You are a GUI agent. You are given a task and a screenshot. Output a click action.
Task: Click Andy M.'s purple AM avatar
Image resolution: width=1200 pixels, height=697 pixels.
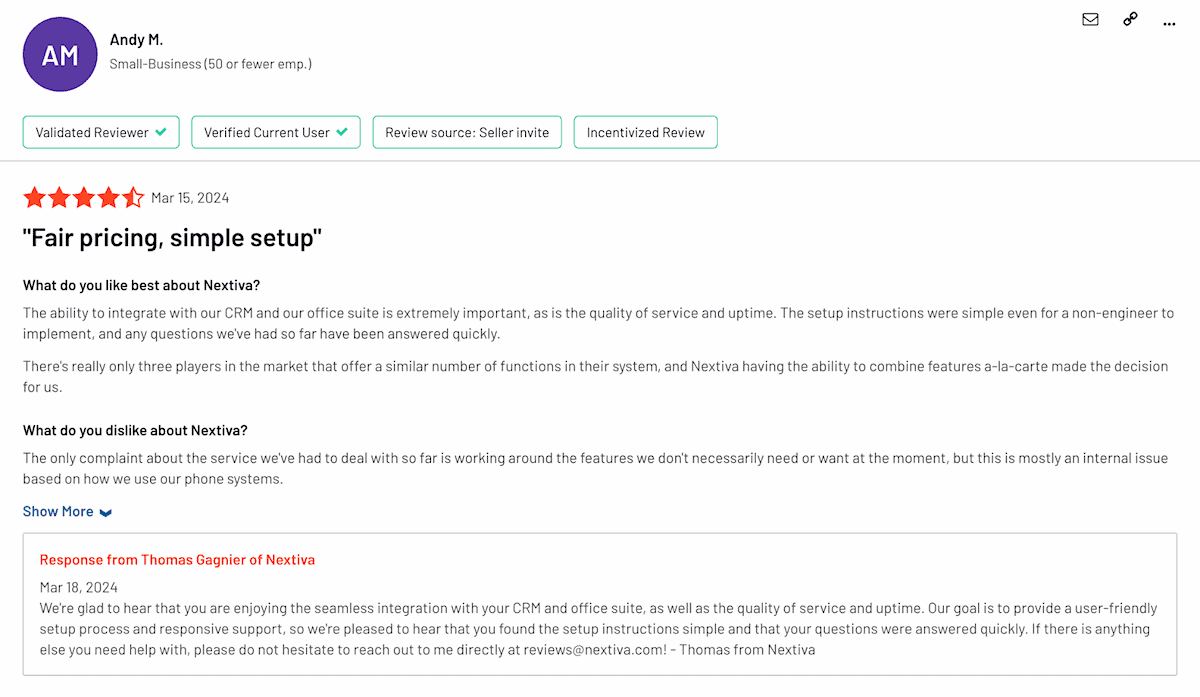(60, 54)
